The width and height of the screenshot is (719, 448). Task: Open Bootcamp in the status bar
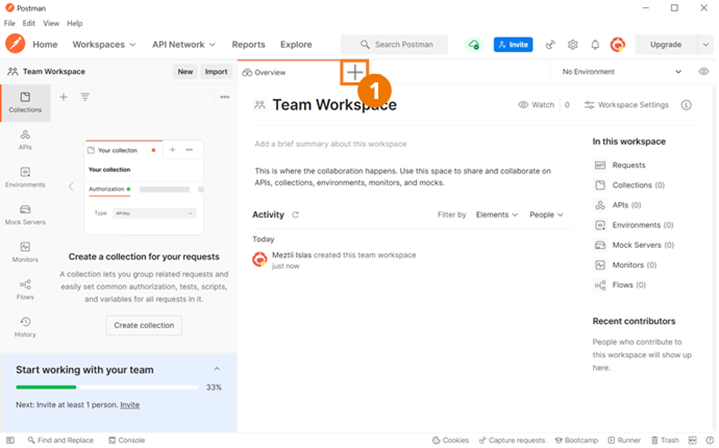(x=576, y=440)
